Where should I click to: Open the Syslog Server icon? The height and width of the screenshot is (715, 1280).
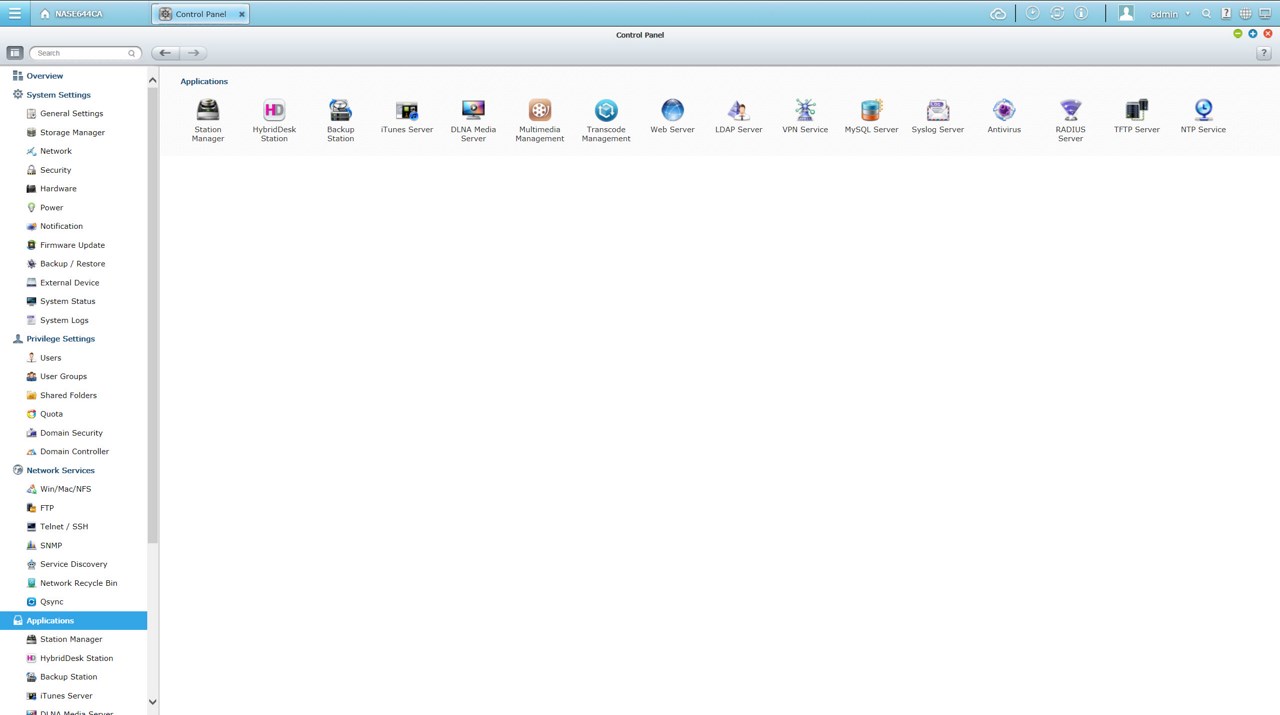tap(938, 110)
